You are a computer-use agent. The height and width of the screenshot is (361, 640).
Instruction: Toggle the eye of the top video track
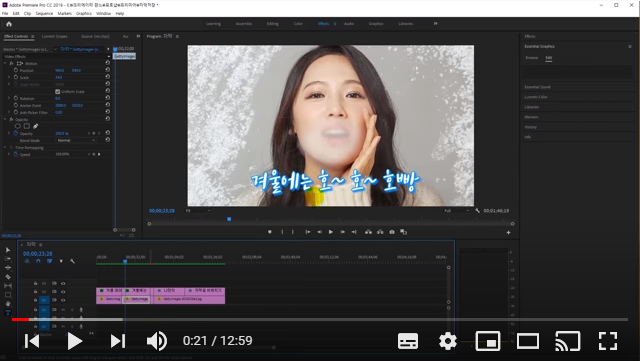[63, 283]
